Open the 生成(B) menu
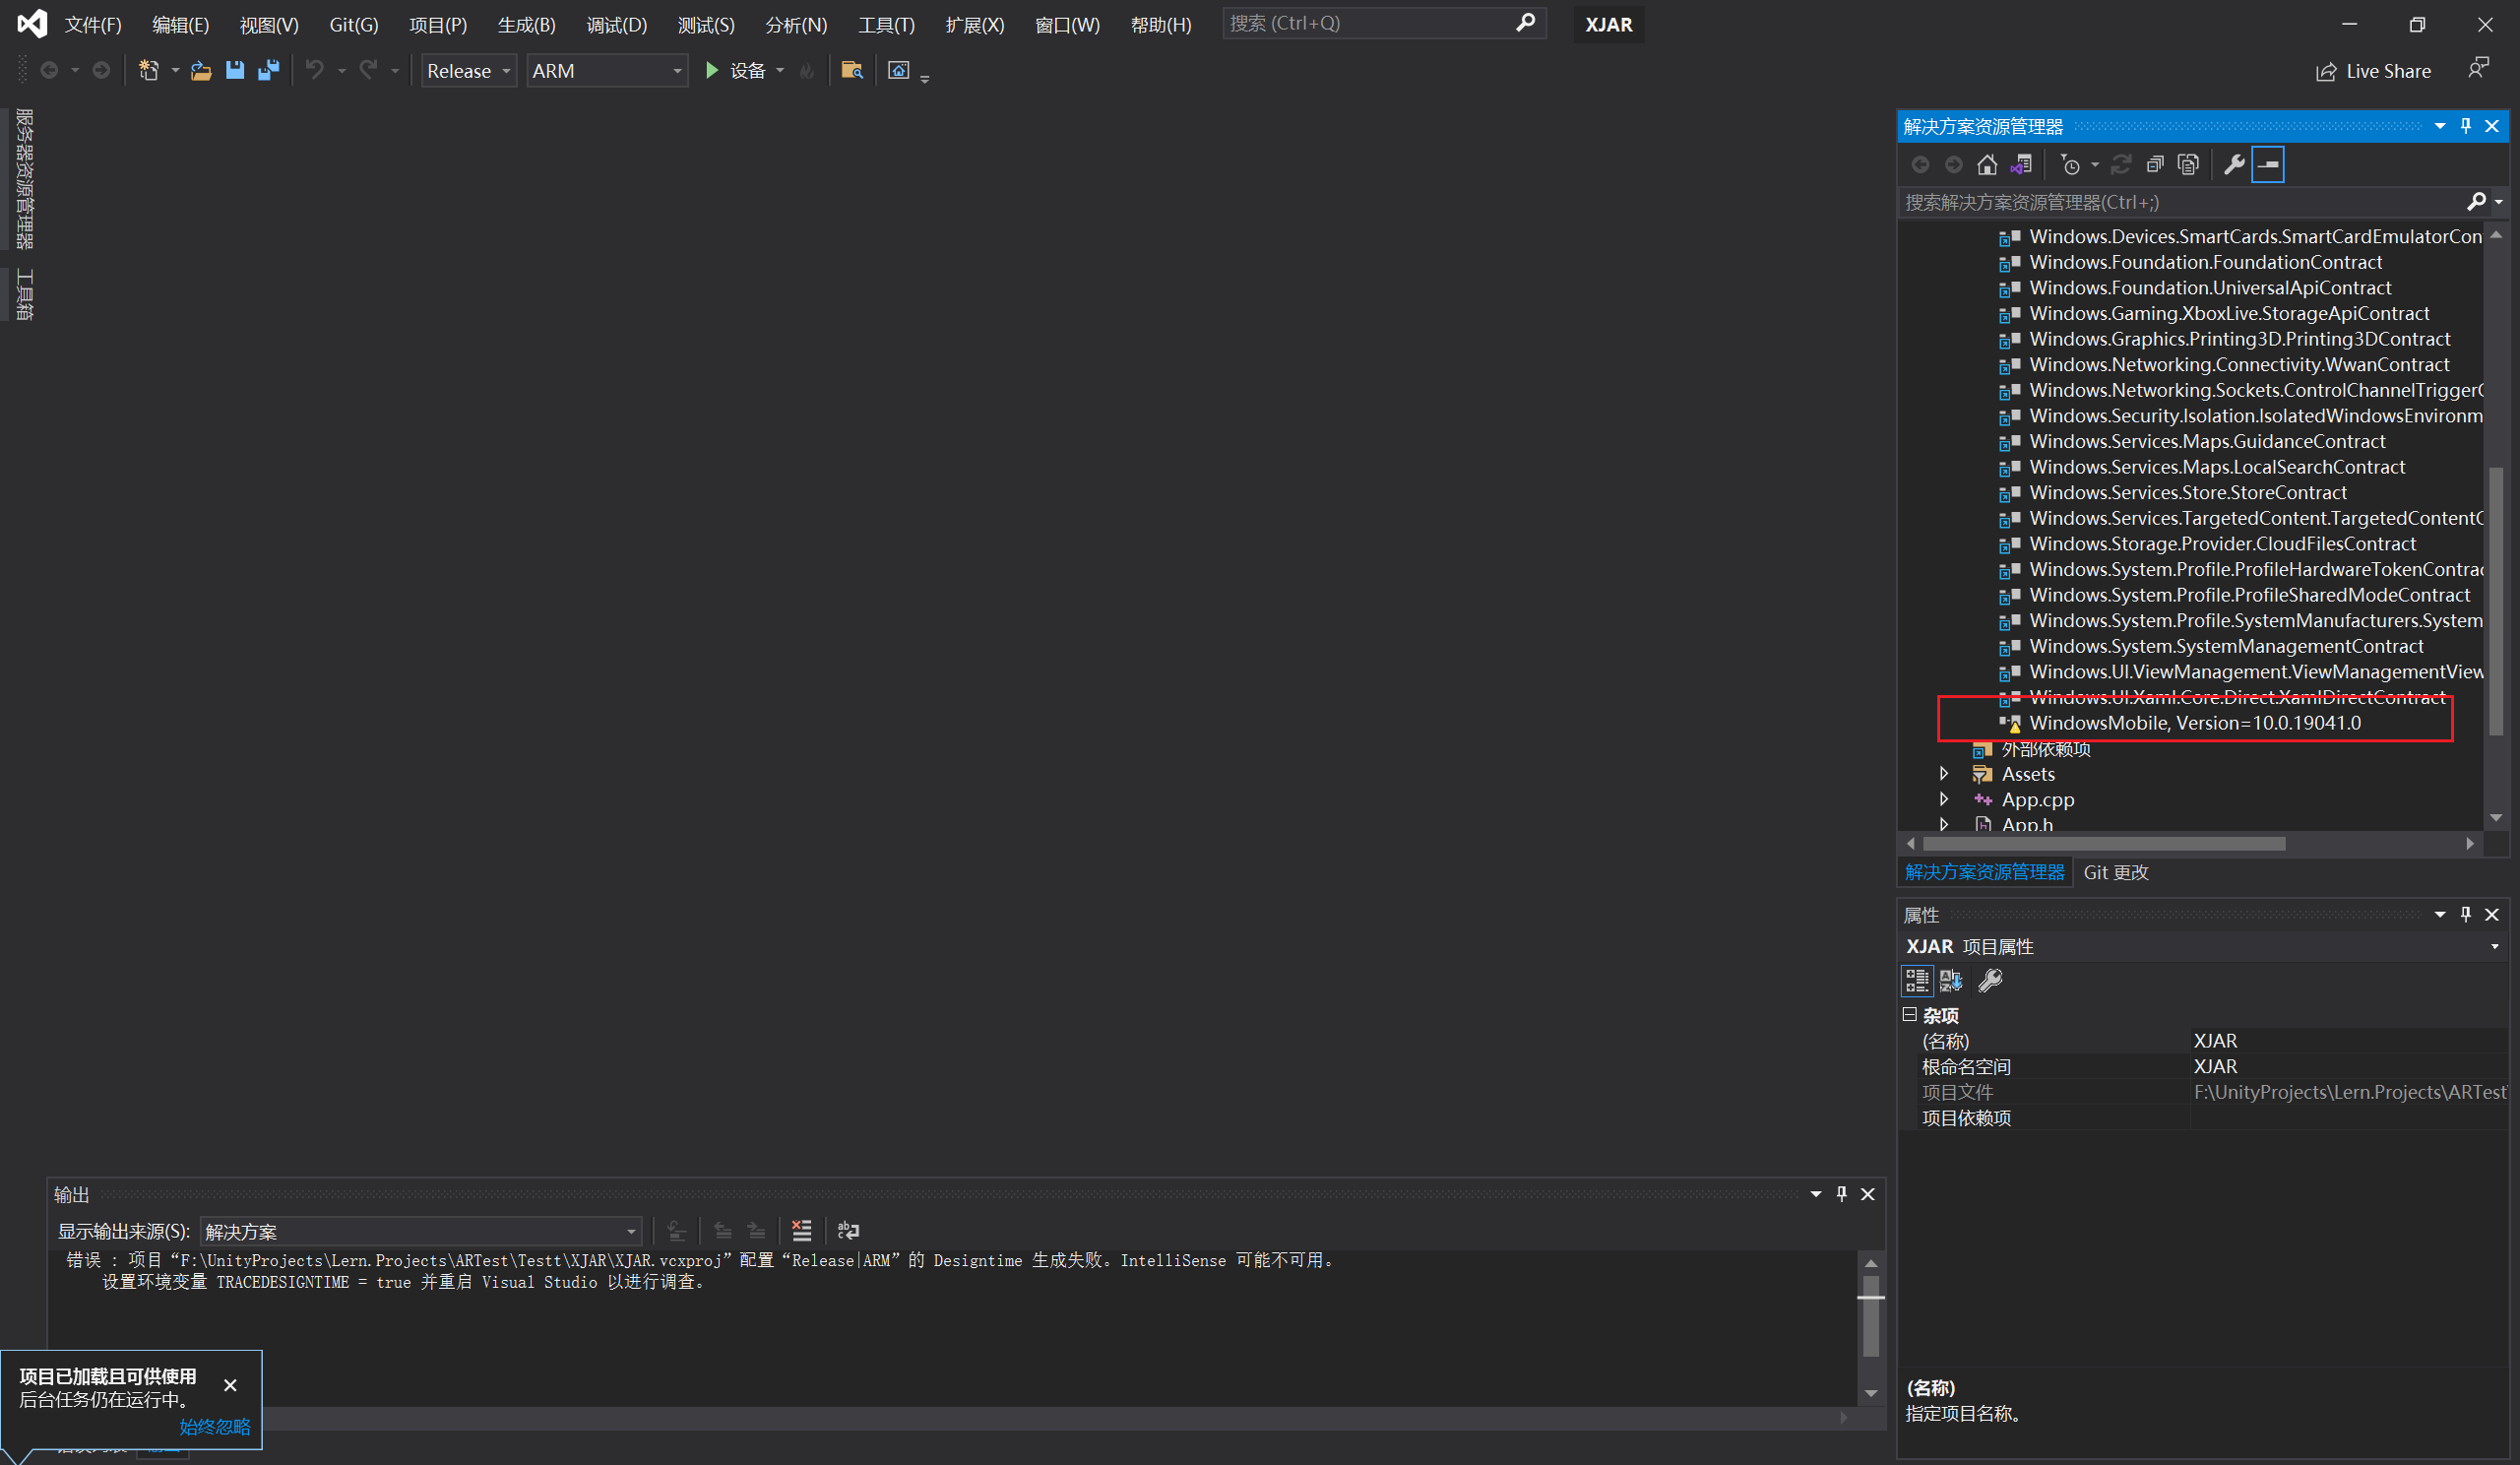 pos(526,24)
